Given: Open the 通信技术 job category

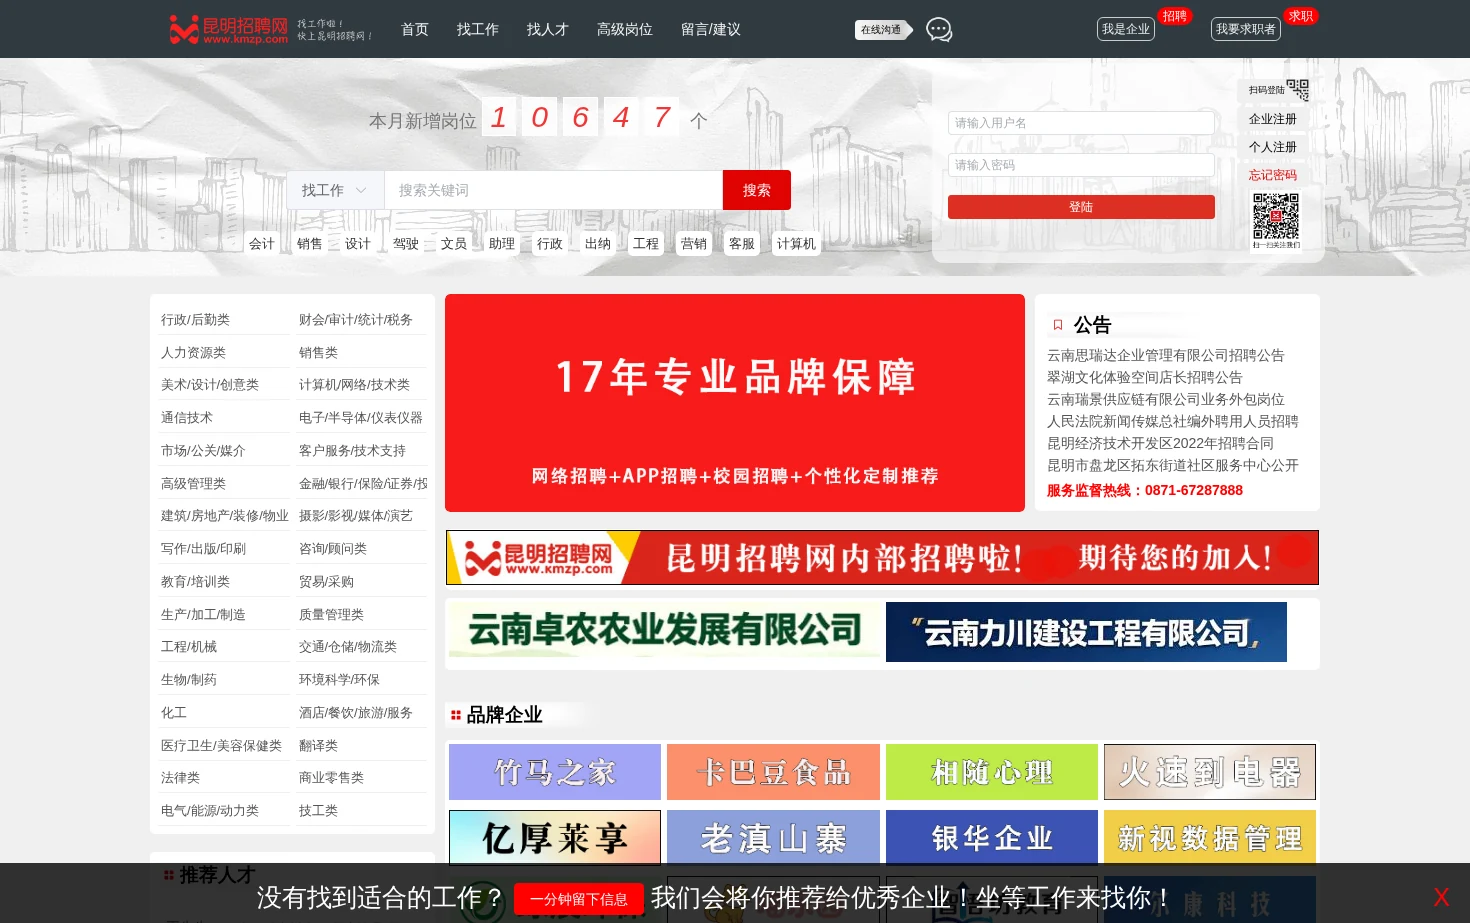Looking at the screenshot, I should [x=187, y=417].
